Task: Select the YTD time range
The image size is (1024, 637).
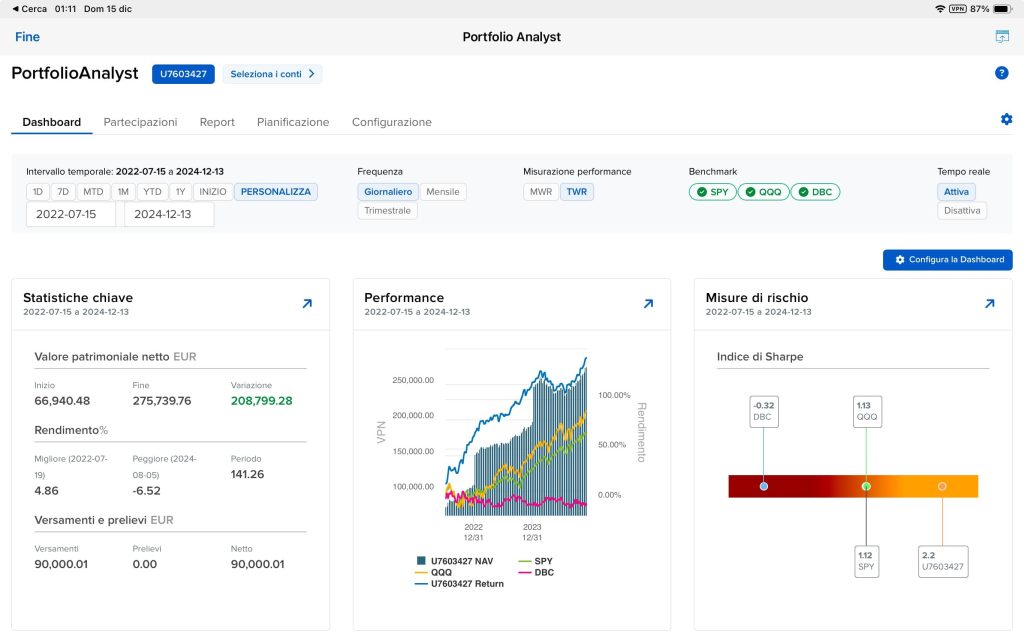Action: tap(152, 192)
